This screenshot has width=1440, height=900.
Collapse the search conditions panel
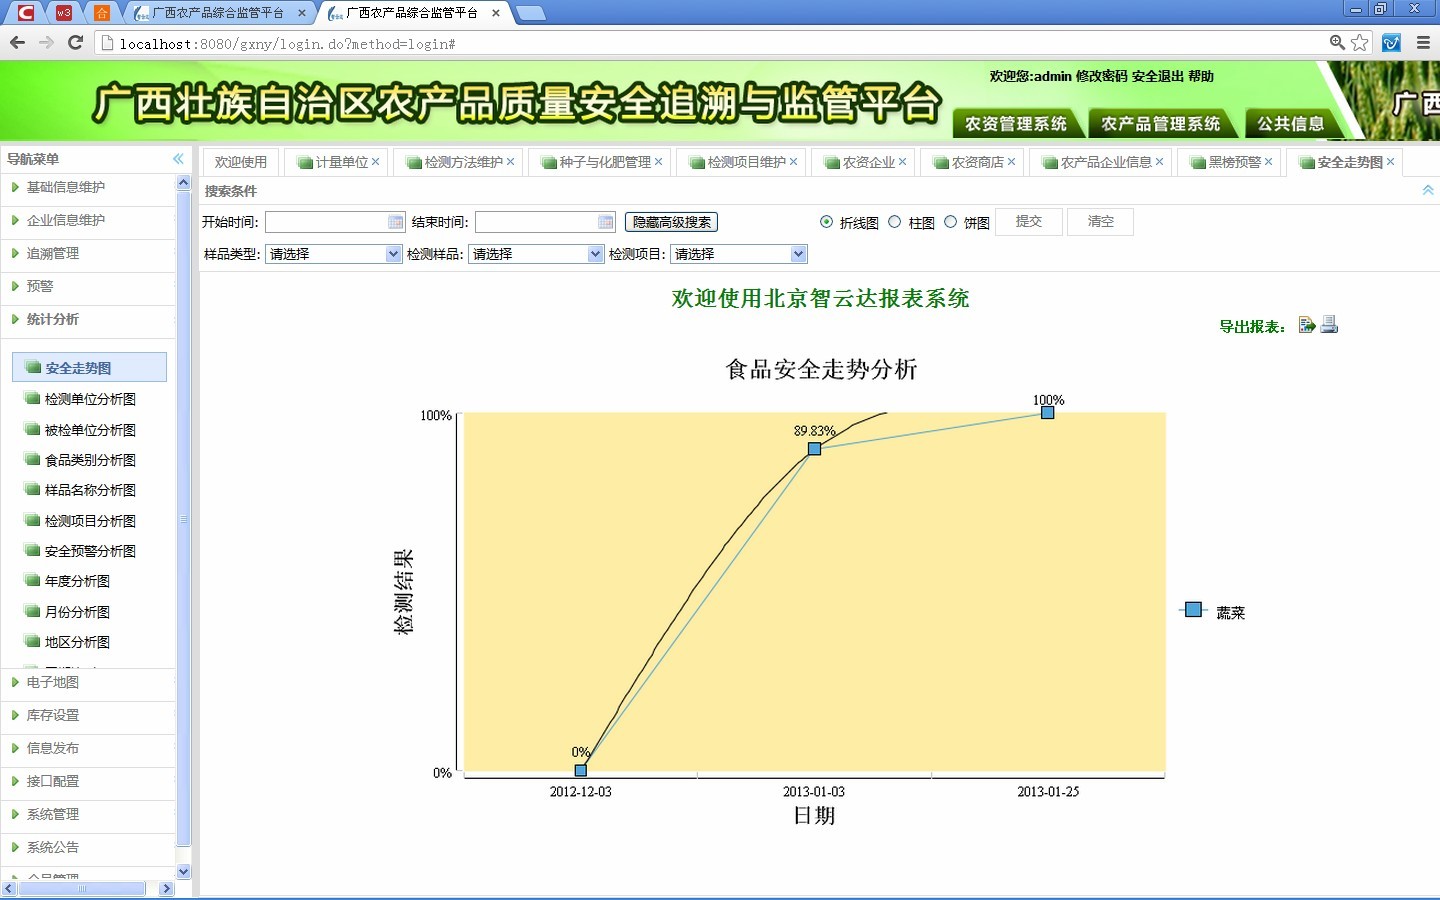coord(1427,190)
